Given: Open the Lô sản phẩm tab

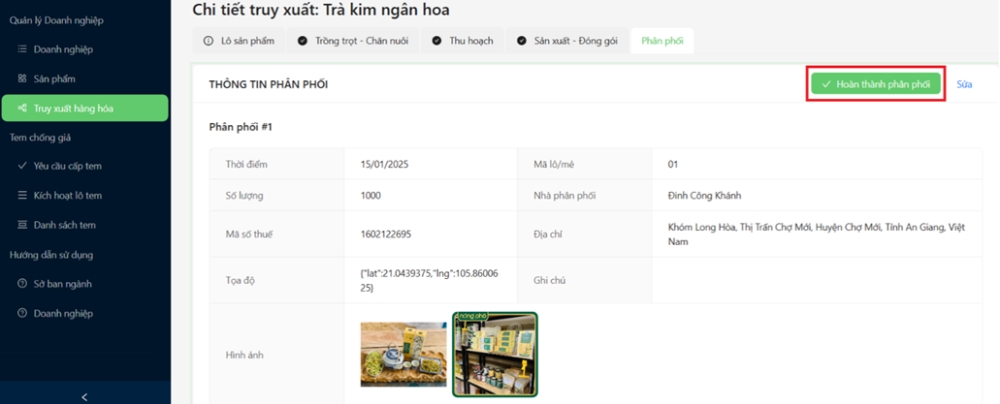Looking at the screenshot, I should (x=239, y=41).
